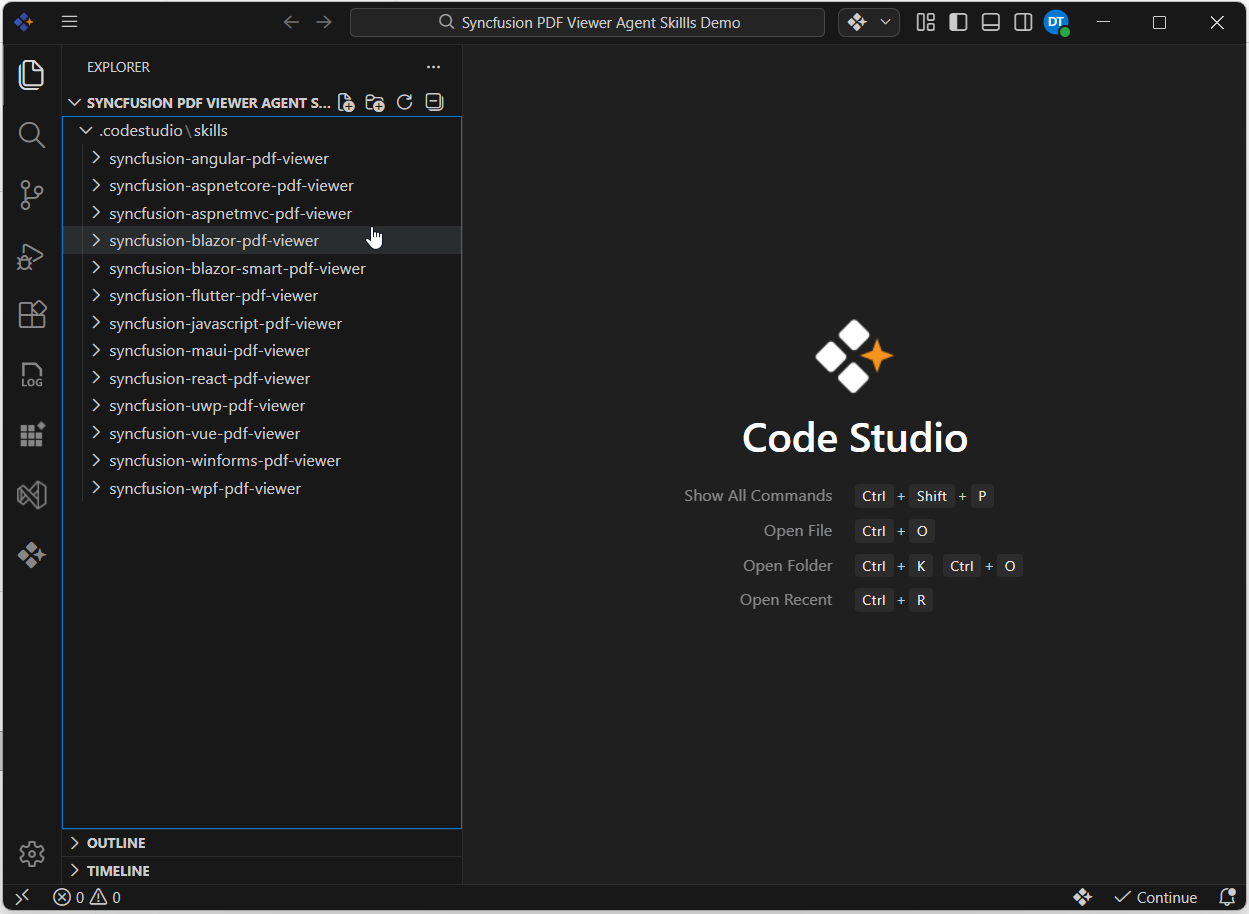Open the remote window indicator in status bar
1249x914 pixels.
[x=22, y=897]
